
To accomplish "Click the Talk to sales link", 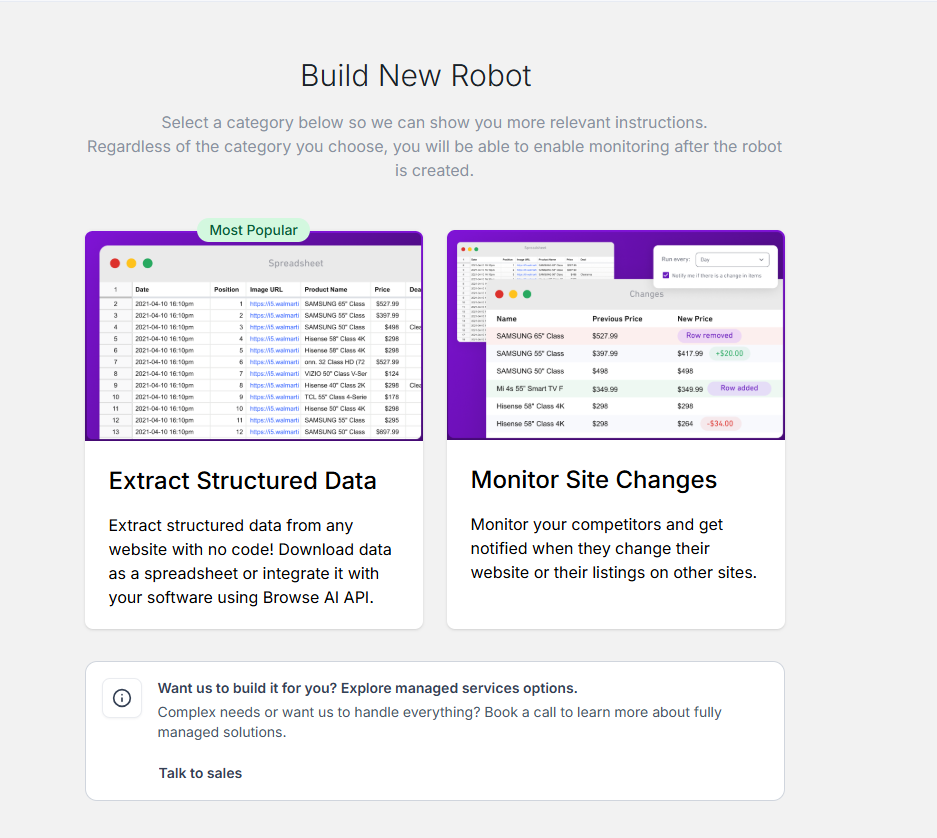I will tap(200, 773).
